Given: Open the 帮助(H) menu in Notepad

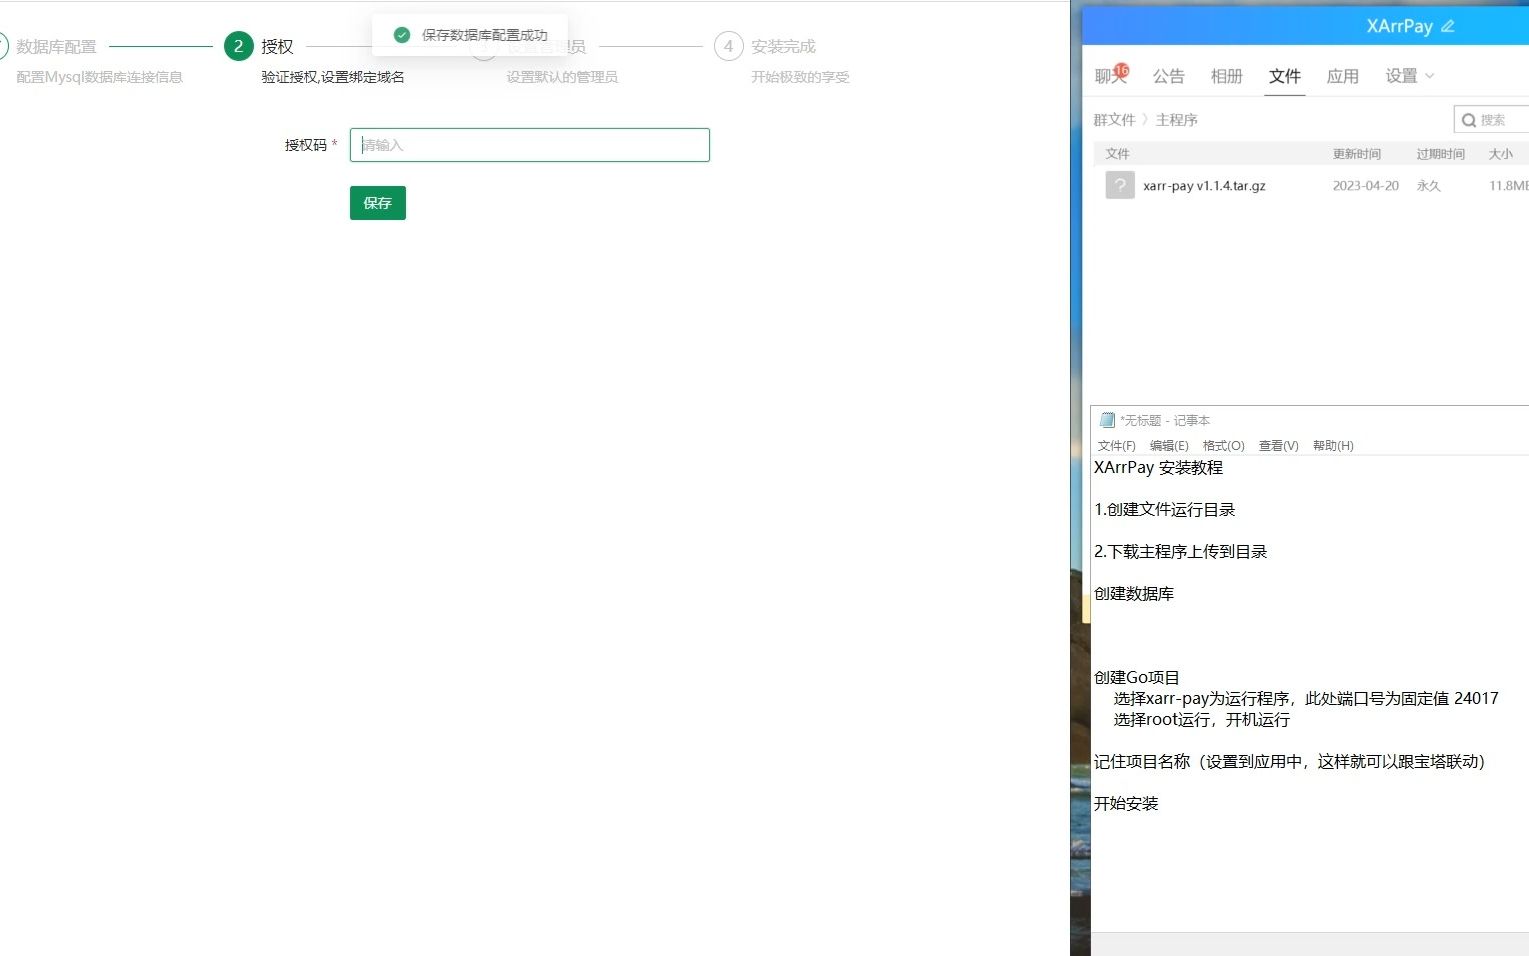Looking at the screenshot, I should click(1332, 445).
